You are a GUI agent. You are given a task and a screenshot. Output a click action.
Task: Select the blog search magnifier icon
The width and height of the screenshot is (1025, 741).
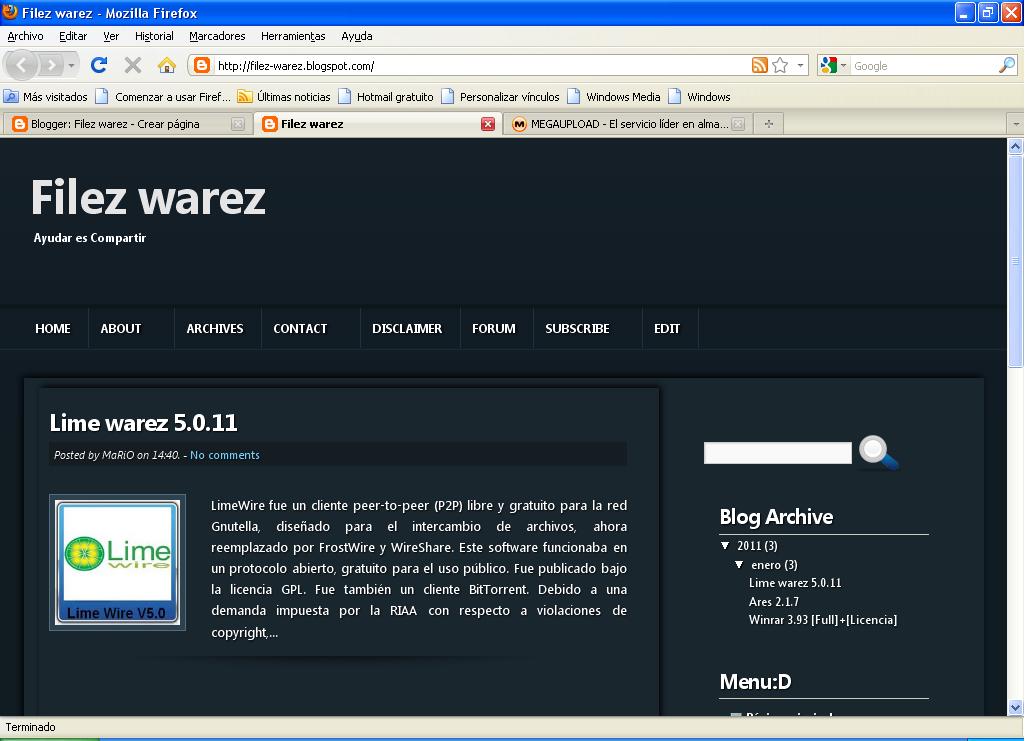tap(875, 451)
